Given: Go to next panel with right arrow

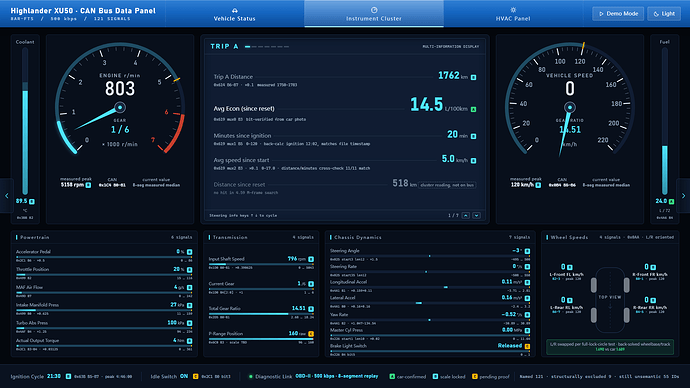Looking at the screenshot, I should tap(683, 196).
